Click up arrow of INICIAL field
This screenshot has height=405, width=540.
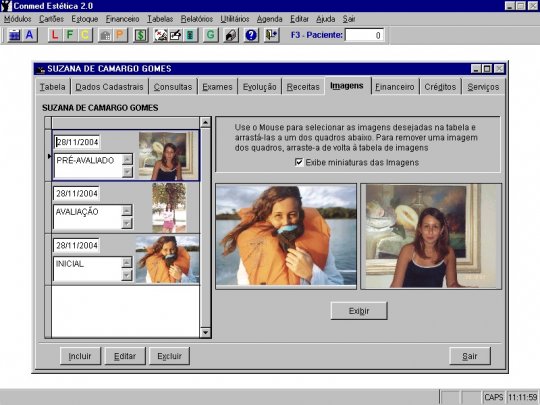[127, 262]
